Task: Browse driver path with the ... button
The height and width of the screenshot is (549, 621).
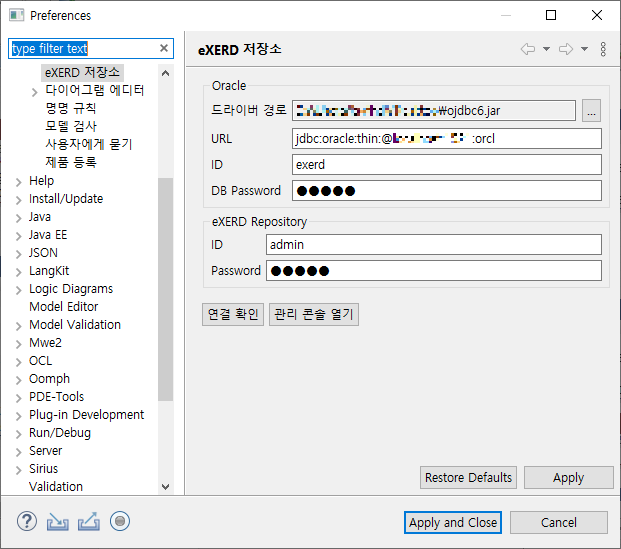Action: (x=591, y=111)
